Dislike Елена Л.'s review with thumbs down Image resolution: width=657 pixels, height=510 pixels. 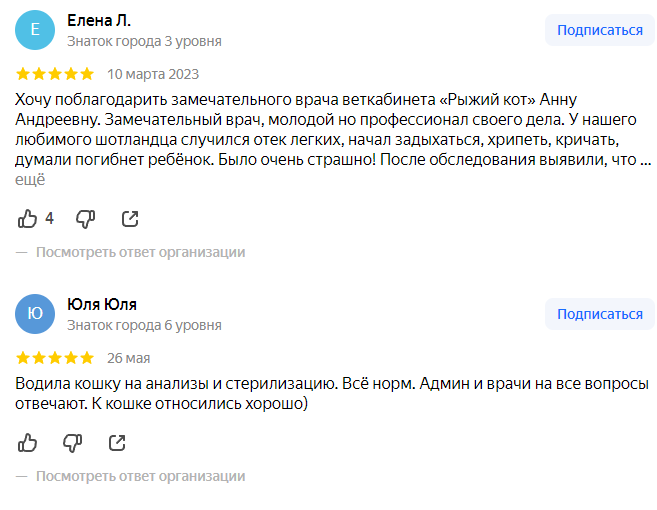point(86,218)
